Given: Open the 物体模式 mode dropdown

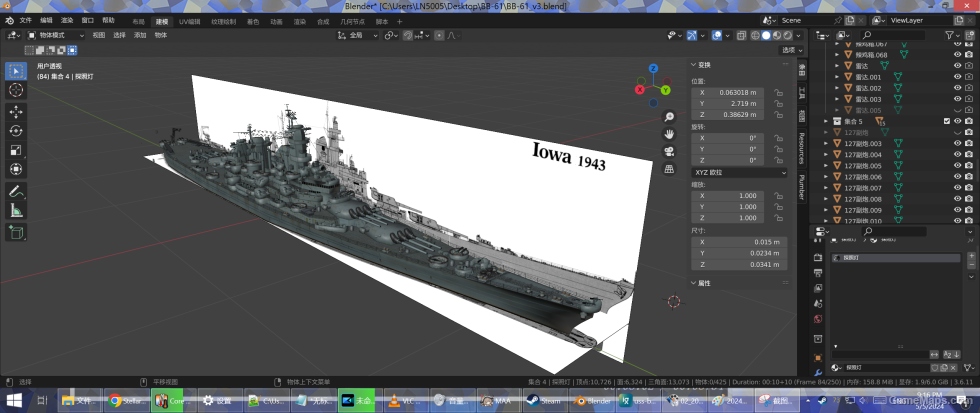Looking at the screenshot, I should pyautogui.click(x=56, y=36).
